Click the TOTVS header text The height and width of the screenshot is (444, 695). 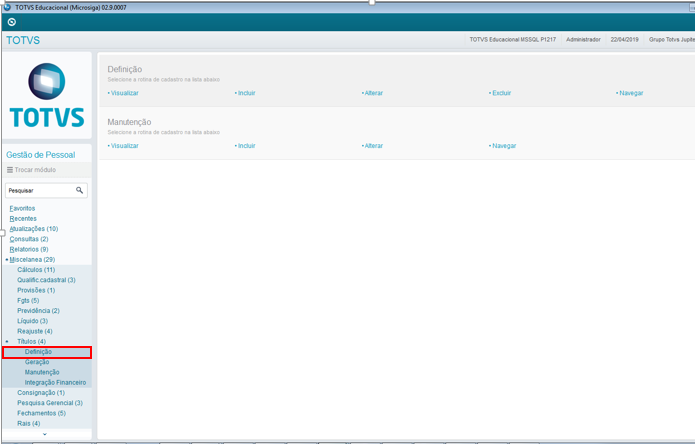coord(23,40)
